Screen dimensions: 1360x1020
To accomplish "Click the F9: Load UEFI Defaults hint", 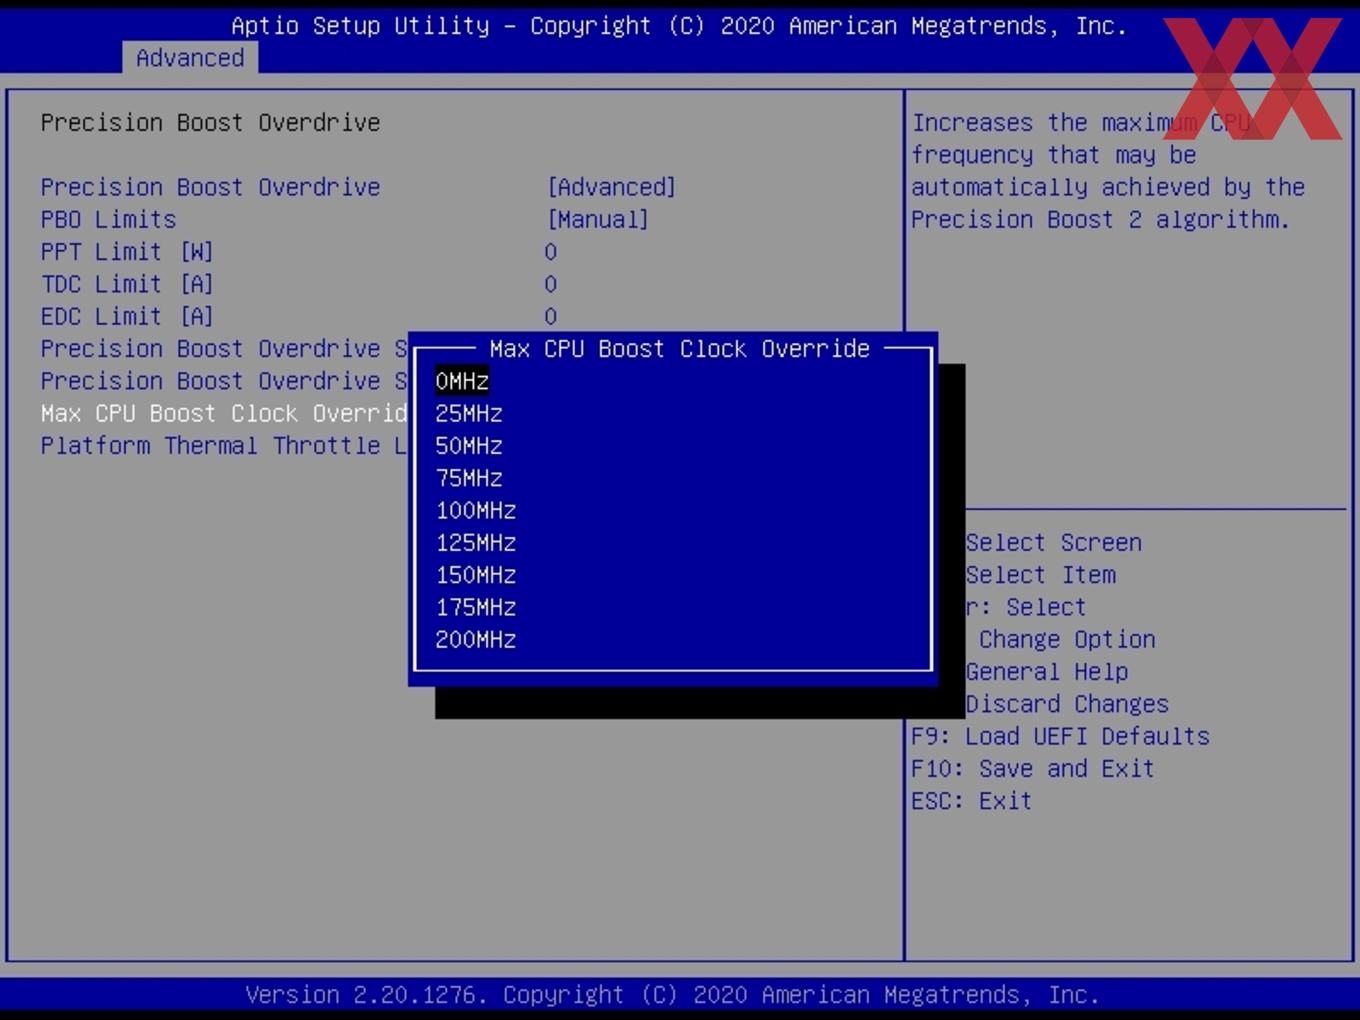I will pyautogui.click(x=1060, y=736).
